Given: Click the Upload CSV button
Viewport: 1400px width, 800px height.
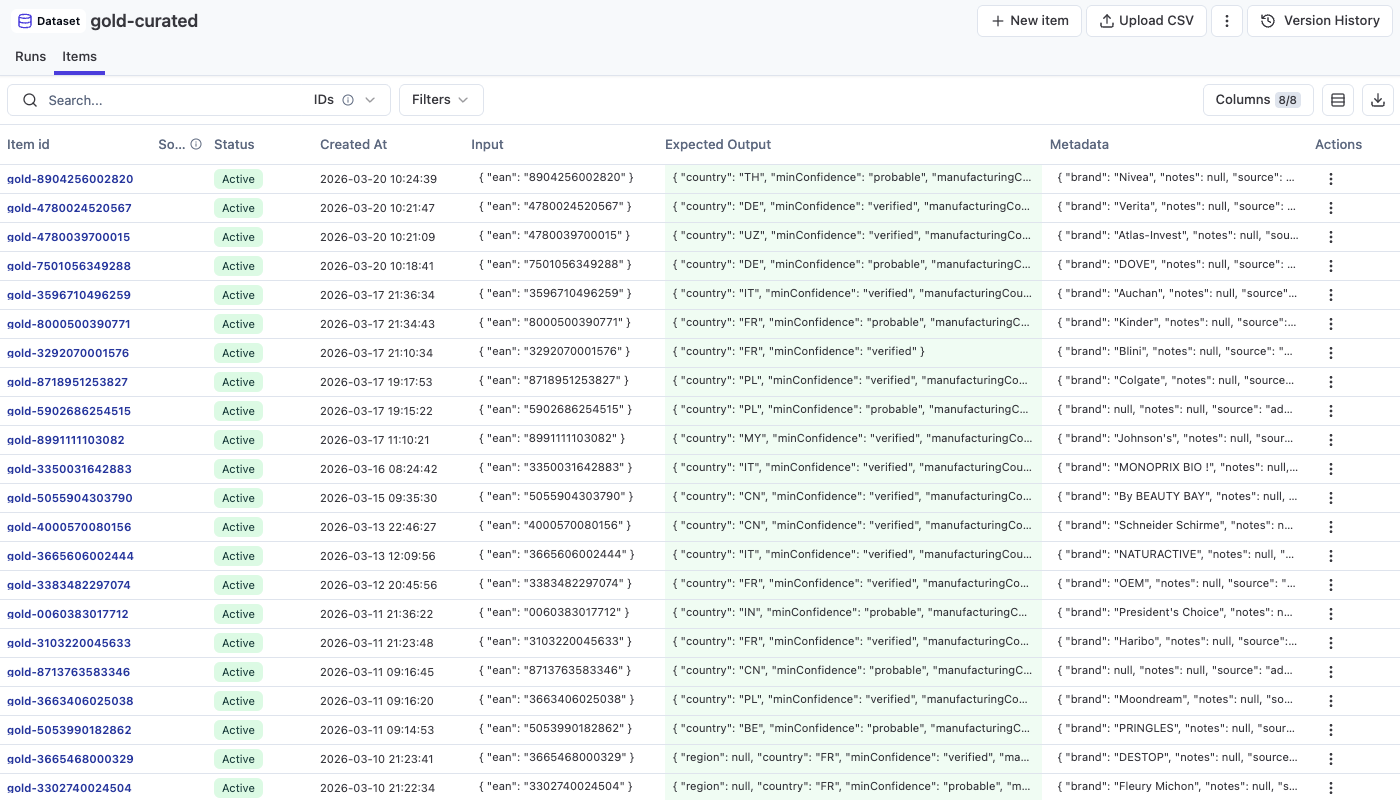Looking at the screenshot, I should (1146, 21).
